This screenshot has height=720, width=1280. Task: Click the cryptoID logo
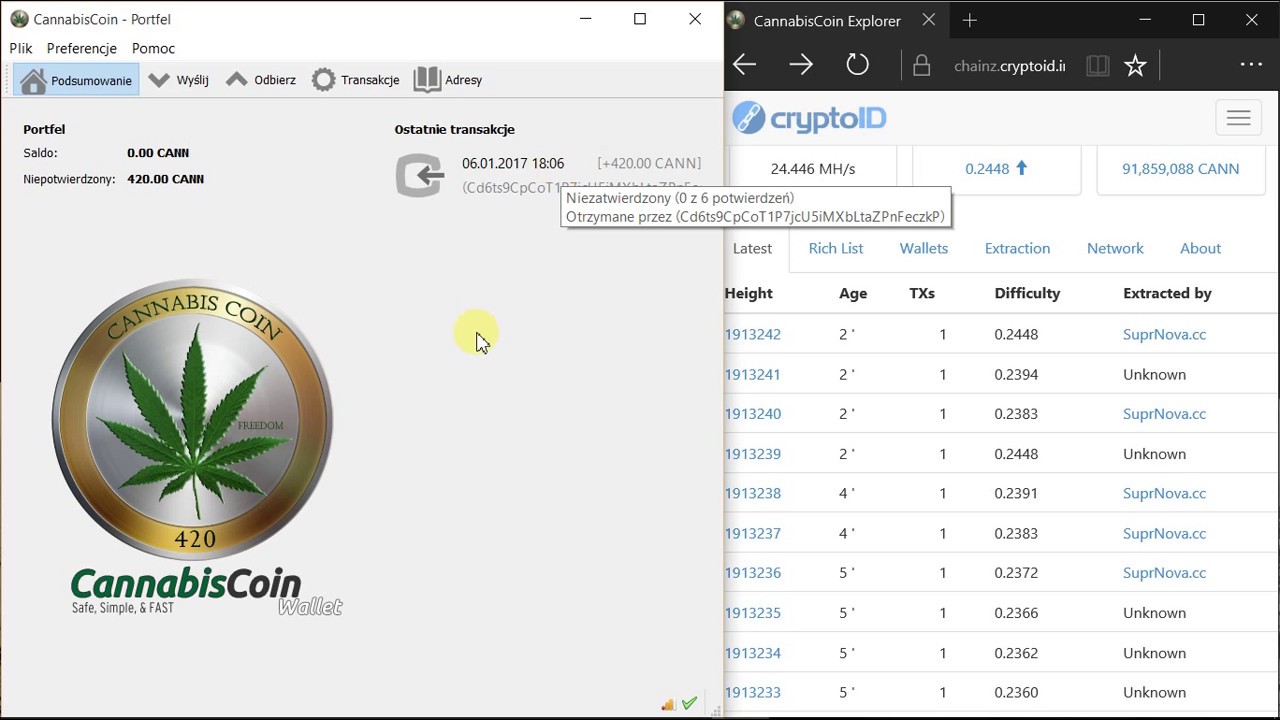[x=809, y=118]
